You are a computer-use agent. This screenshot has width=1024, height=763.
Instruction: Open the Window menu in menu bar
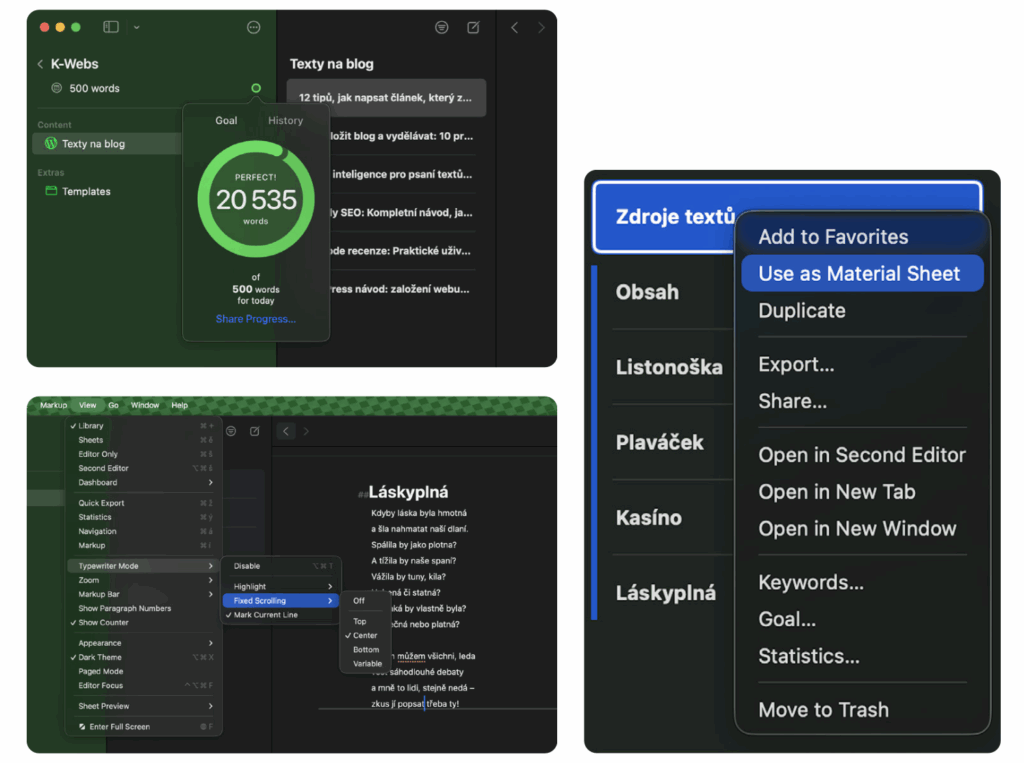(x=145, y=405)
